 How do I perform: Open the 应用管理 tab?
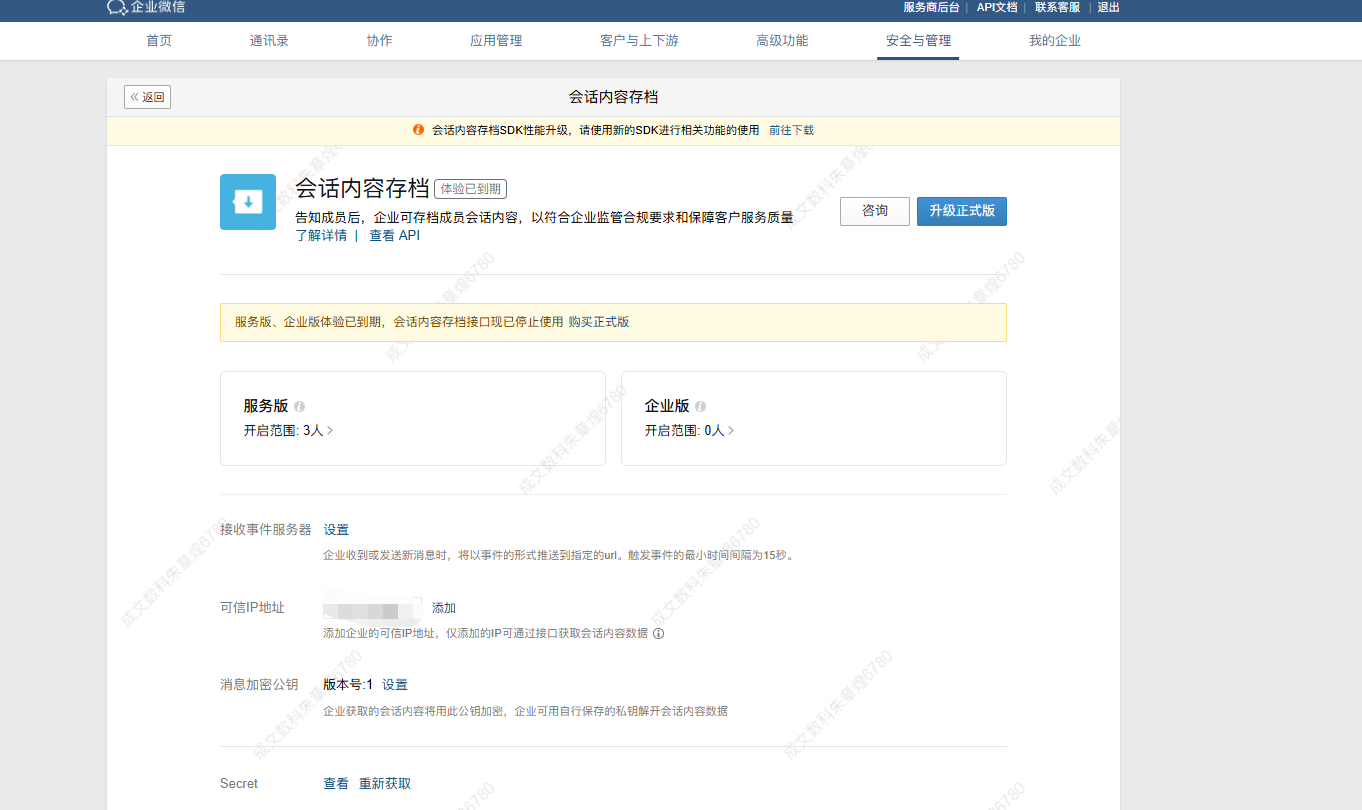(496, 41)
